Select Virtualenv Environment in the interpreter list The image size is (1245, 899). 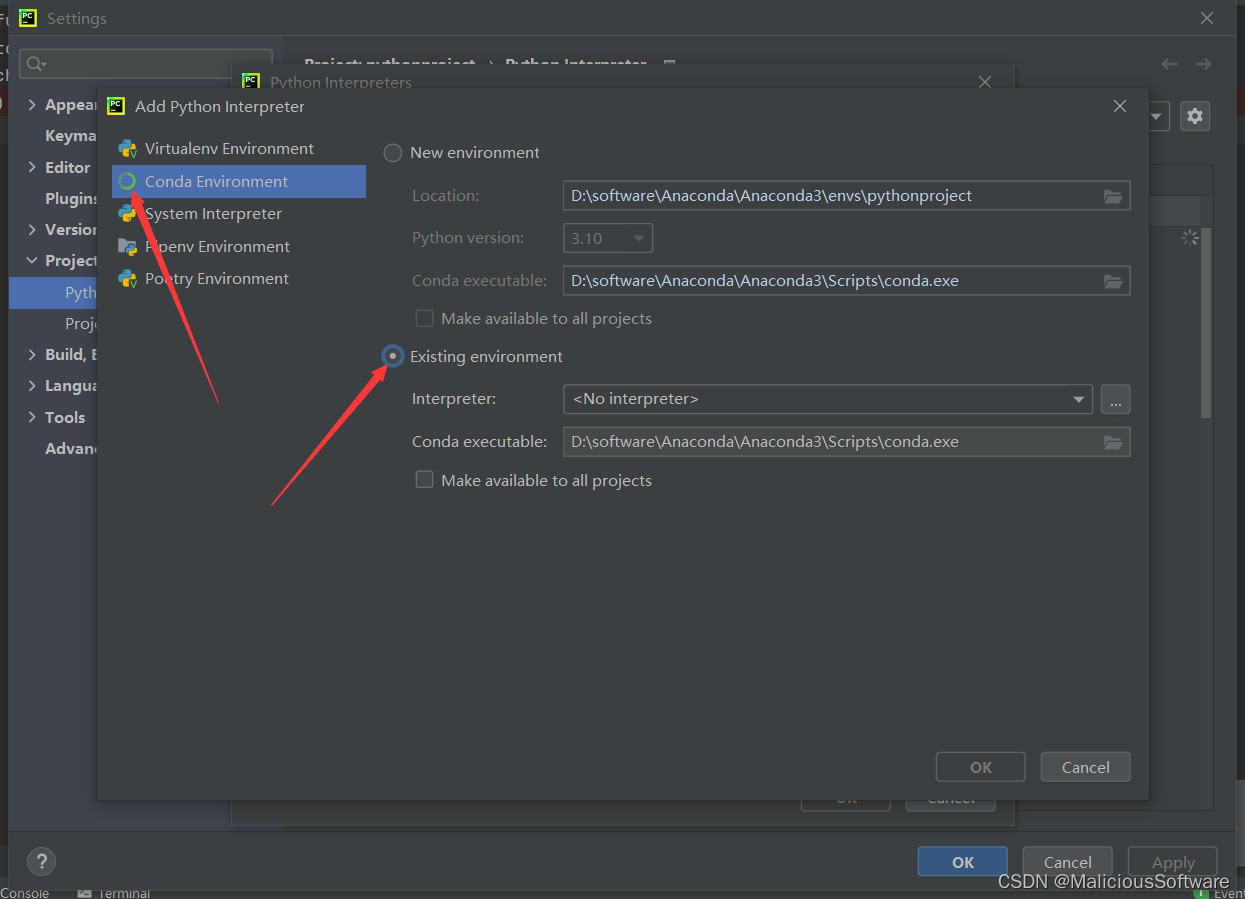(x=238, y=149)
